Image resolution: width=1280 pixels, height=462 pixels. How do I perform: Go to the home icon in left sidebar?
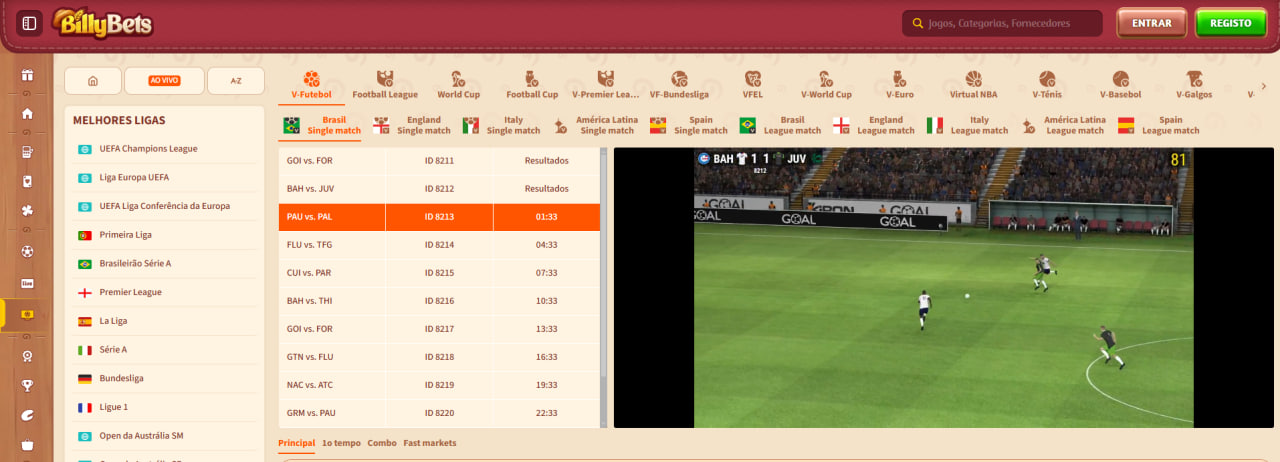point(27,113)
